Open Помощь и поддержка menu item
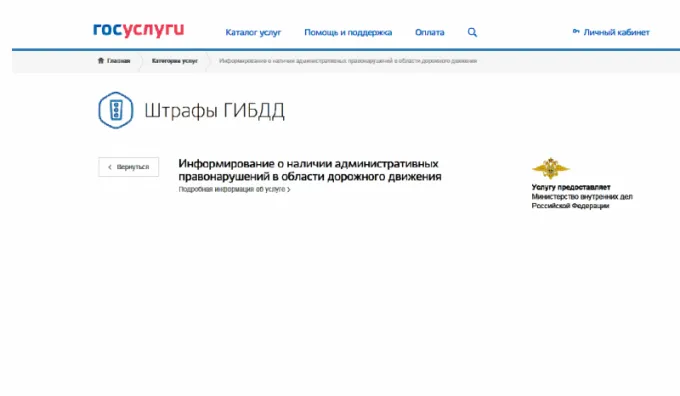The image size is (680, 396). click(348, 33)
